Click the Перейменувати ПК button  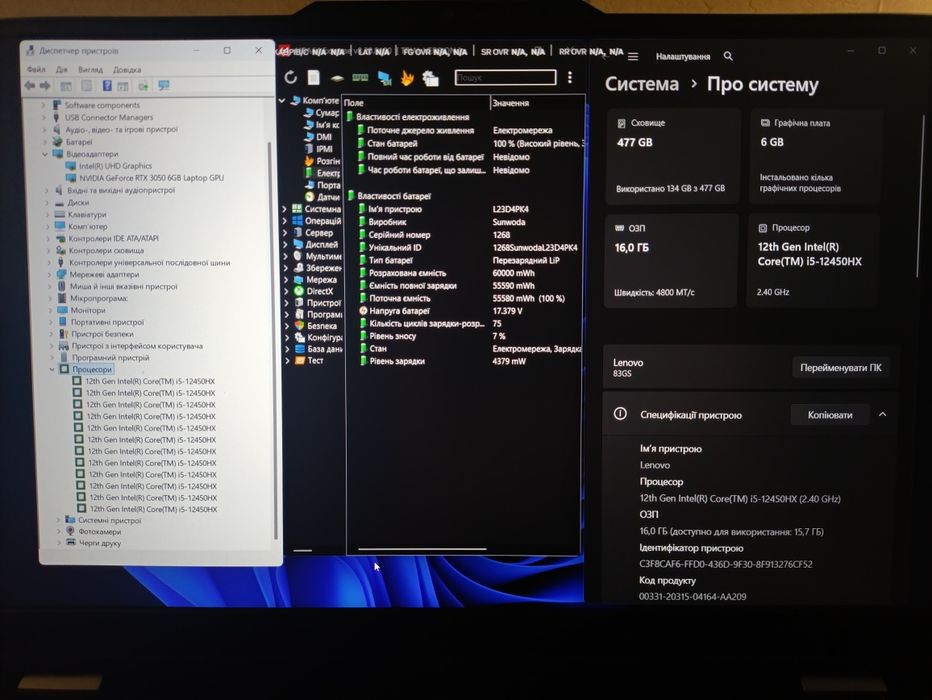click(x=840, y=368)
